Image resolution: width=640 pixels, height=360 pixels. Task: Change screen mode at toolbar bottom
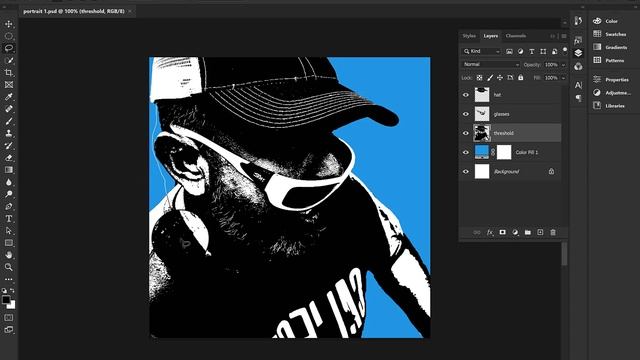click(9, 329)
